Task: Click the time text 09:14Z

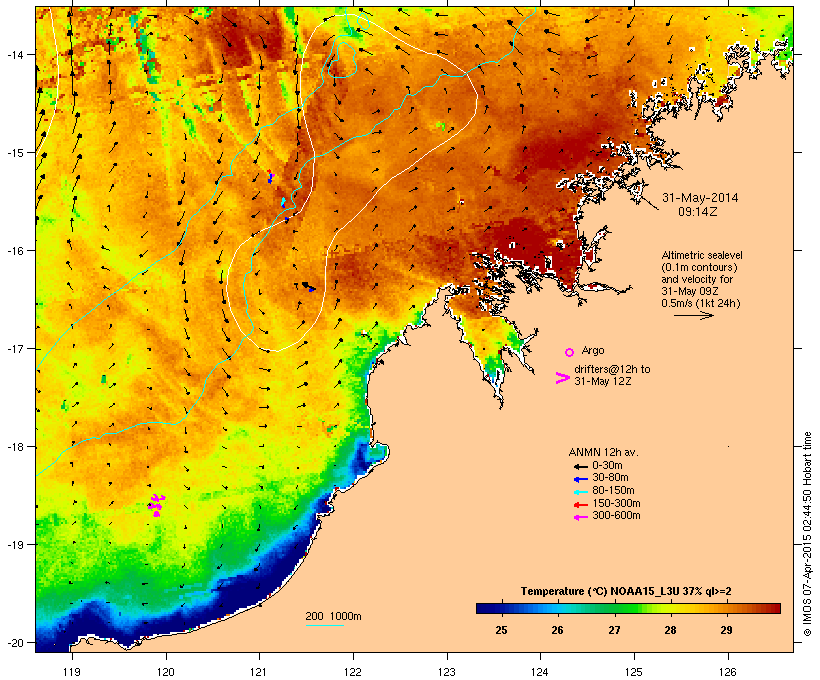Action: tap(698, 212)
